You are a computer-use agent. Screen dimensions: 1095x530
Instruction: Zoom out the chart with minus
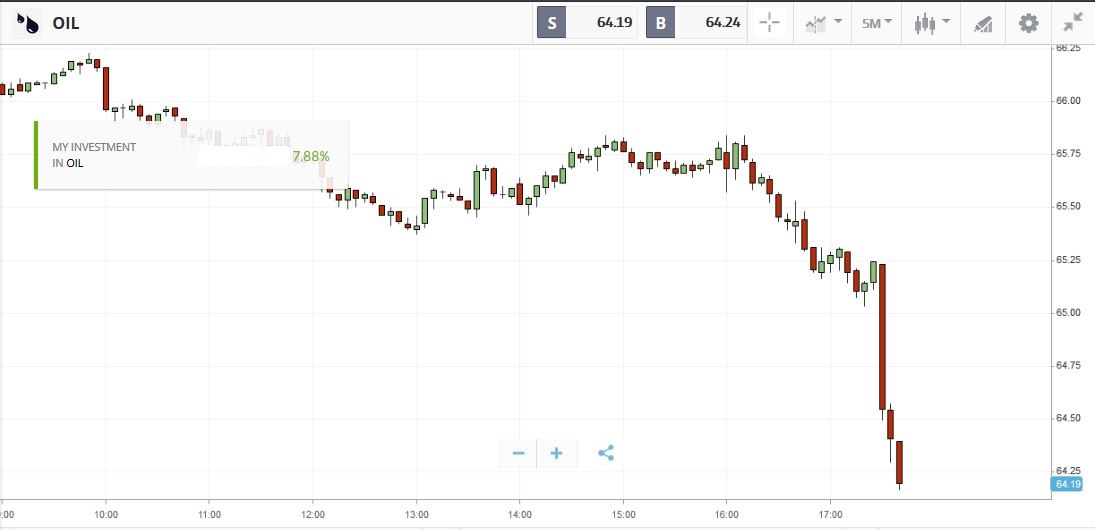[518, 453]
